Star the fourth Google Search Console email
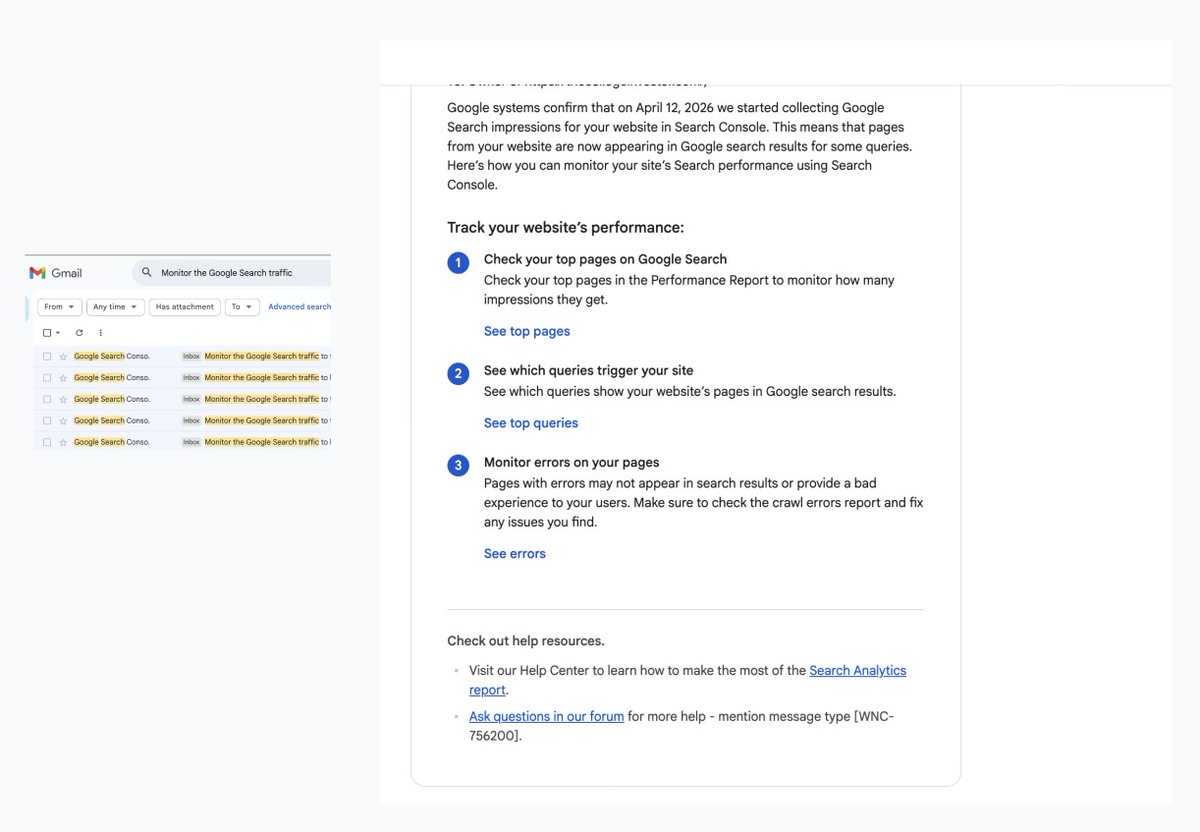1200x832 pixels. [x=63, y=421]
